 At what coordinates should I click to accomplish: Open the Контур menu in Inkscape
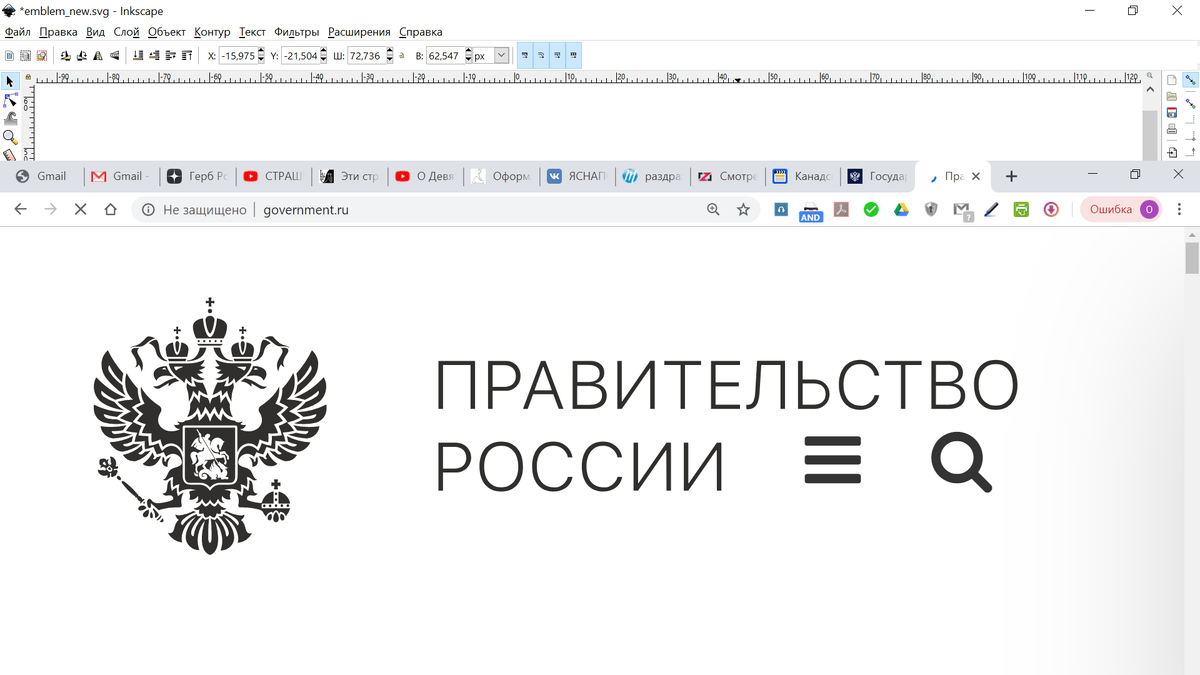pyautogui.click(x=212, y=32)
